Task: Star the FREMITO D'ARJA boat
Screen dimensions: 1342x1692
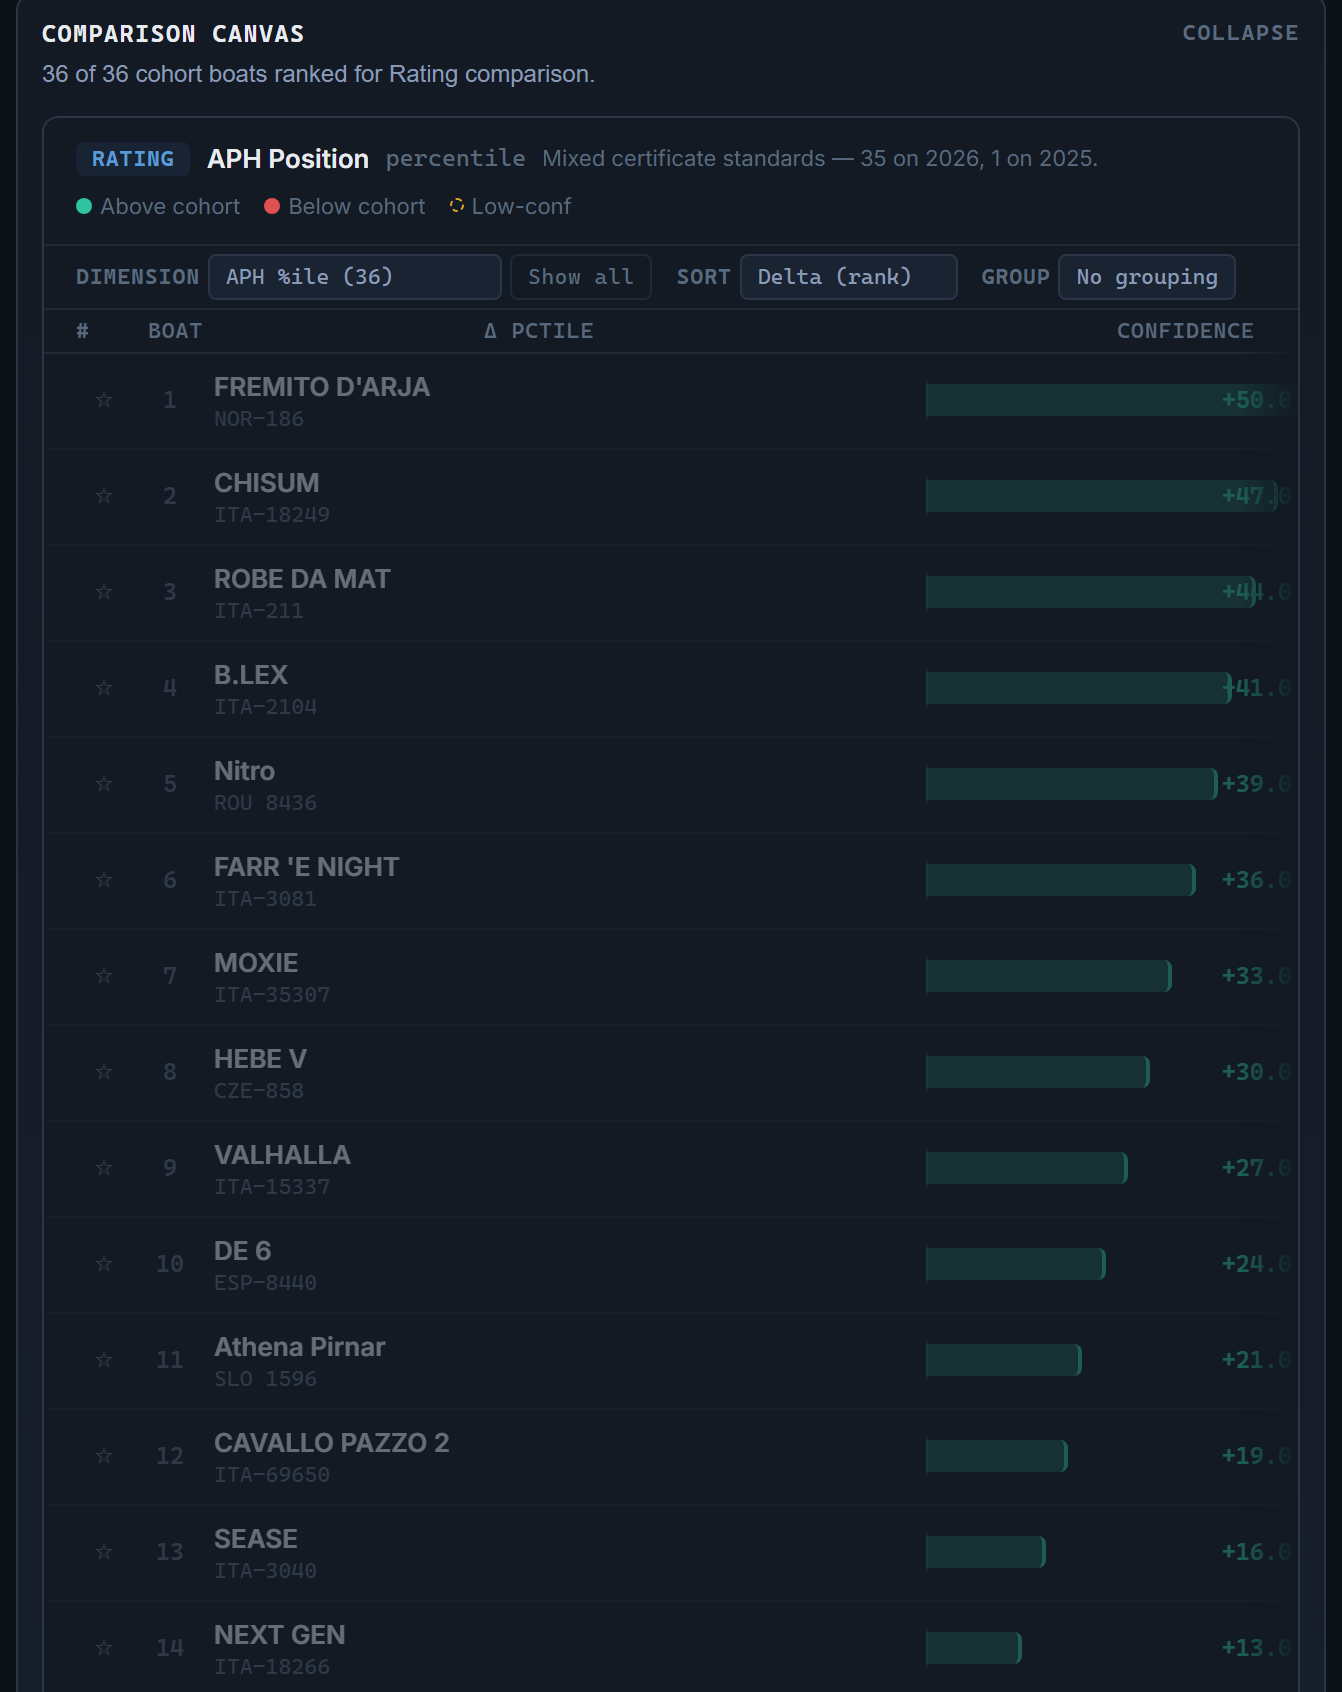Action: click(x=104, y=400)
